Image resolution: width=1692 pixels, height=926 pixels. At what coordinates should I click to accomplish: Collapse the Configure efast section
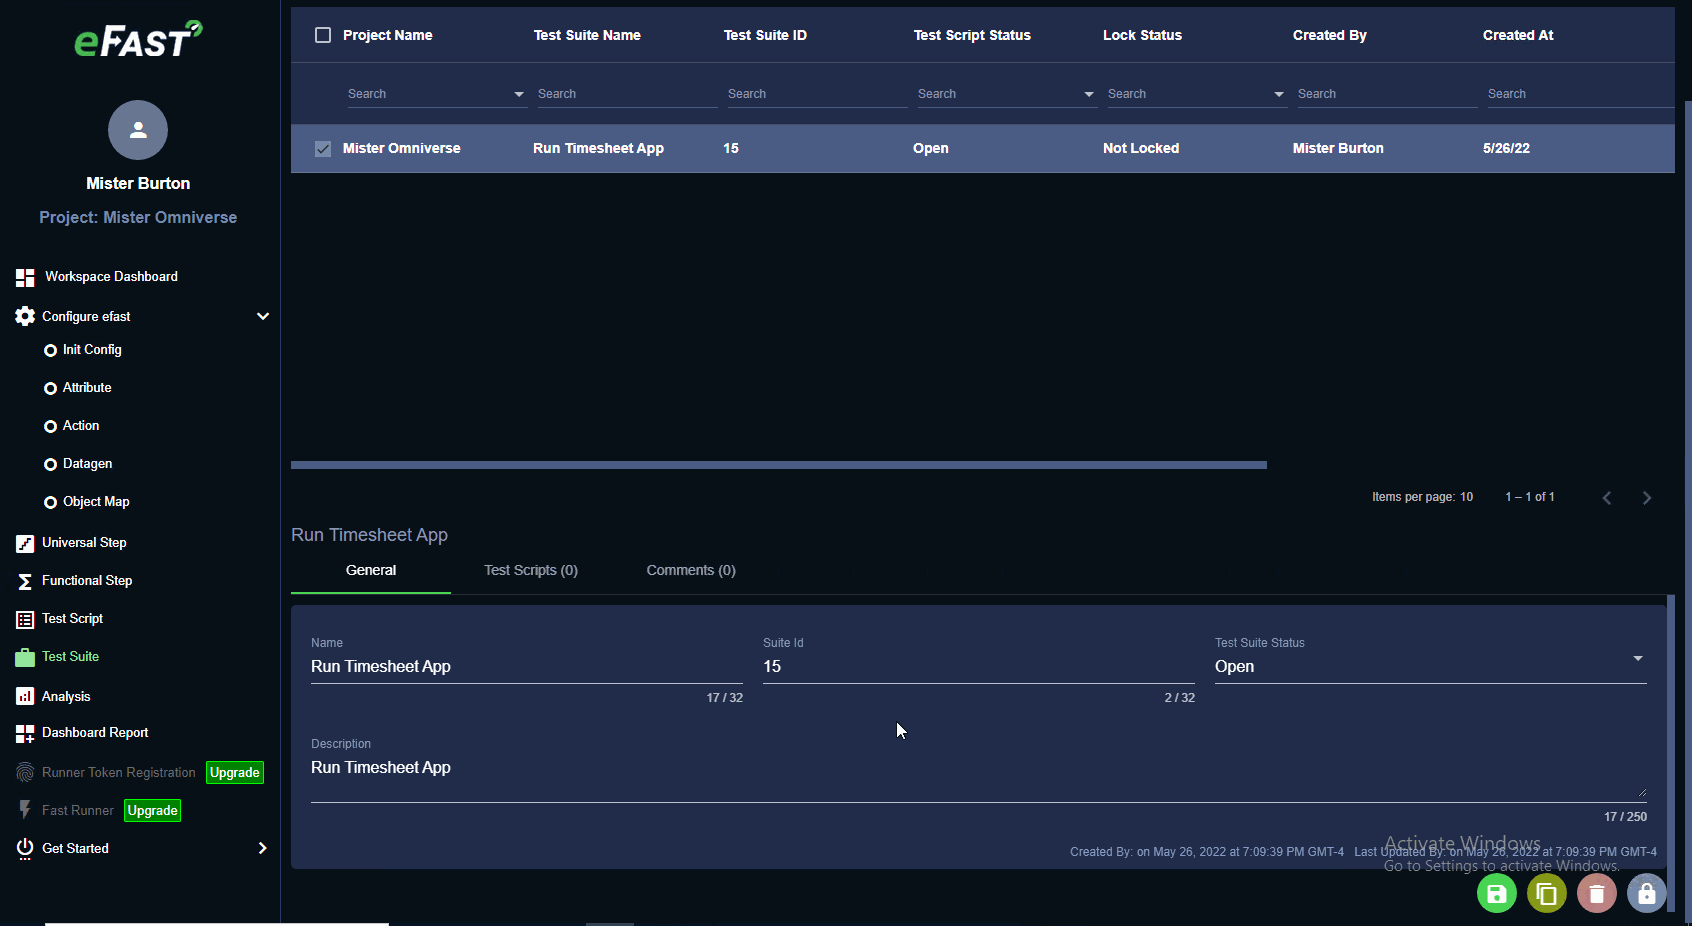(263, 316)
